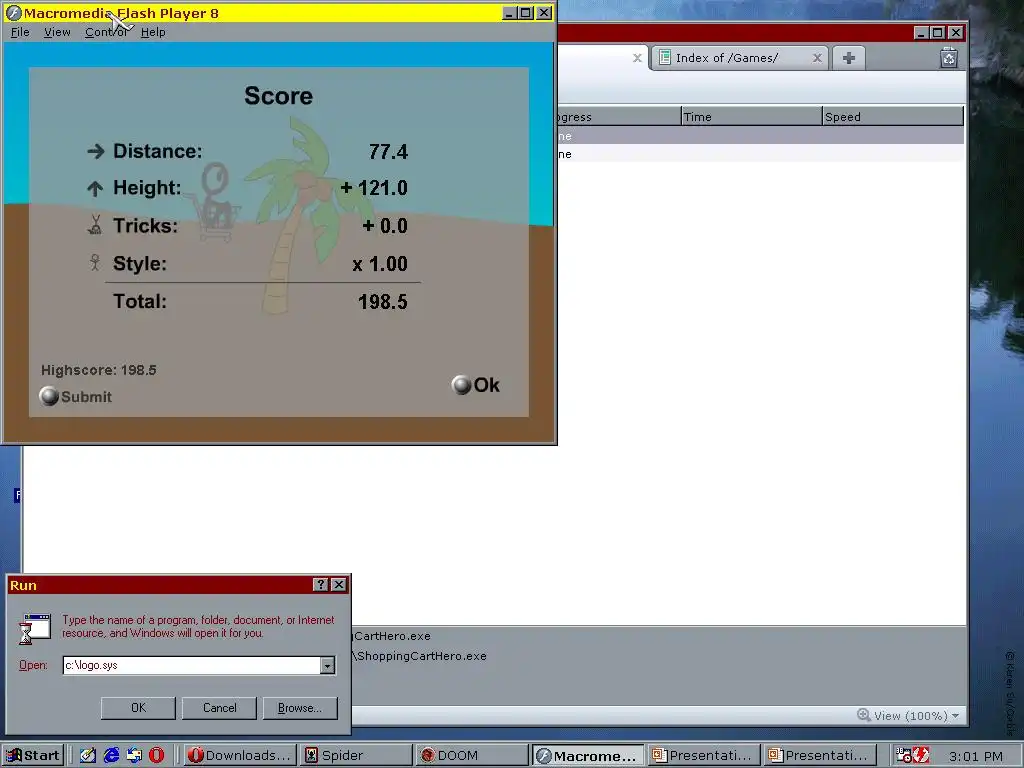The image size is (1024, 768).
Task: Click the Total score value 198.5
Action: pos(383,302)
